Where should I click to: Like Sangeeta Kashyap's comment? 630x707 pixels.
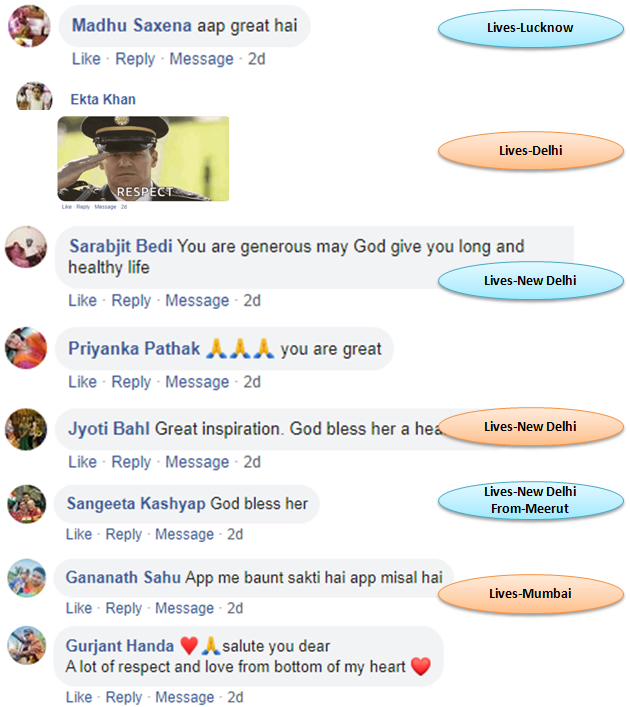pyautogui.click(x=79, y=534)
